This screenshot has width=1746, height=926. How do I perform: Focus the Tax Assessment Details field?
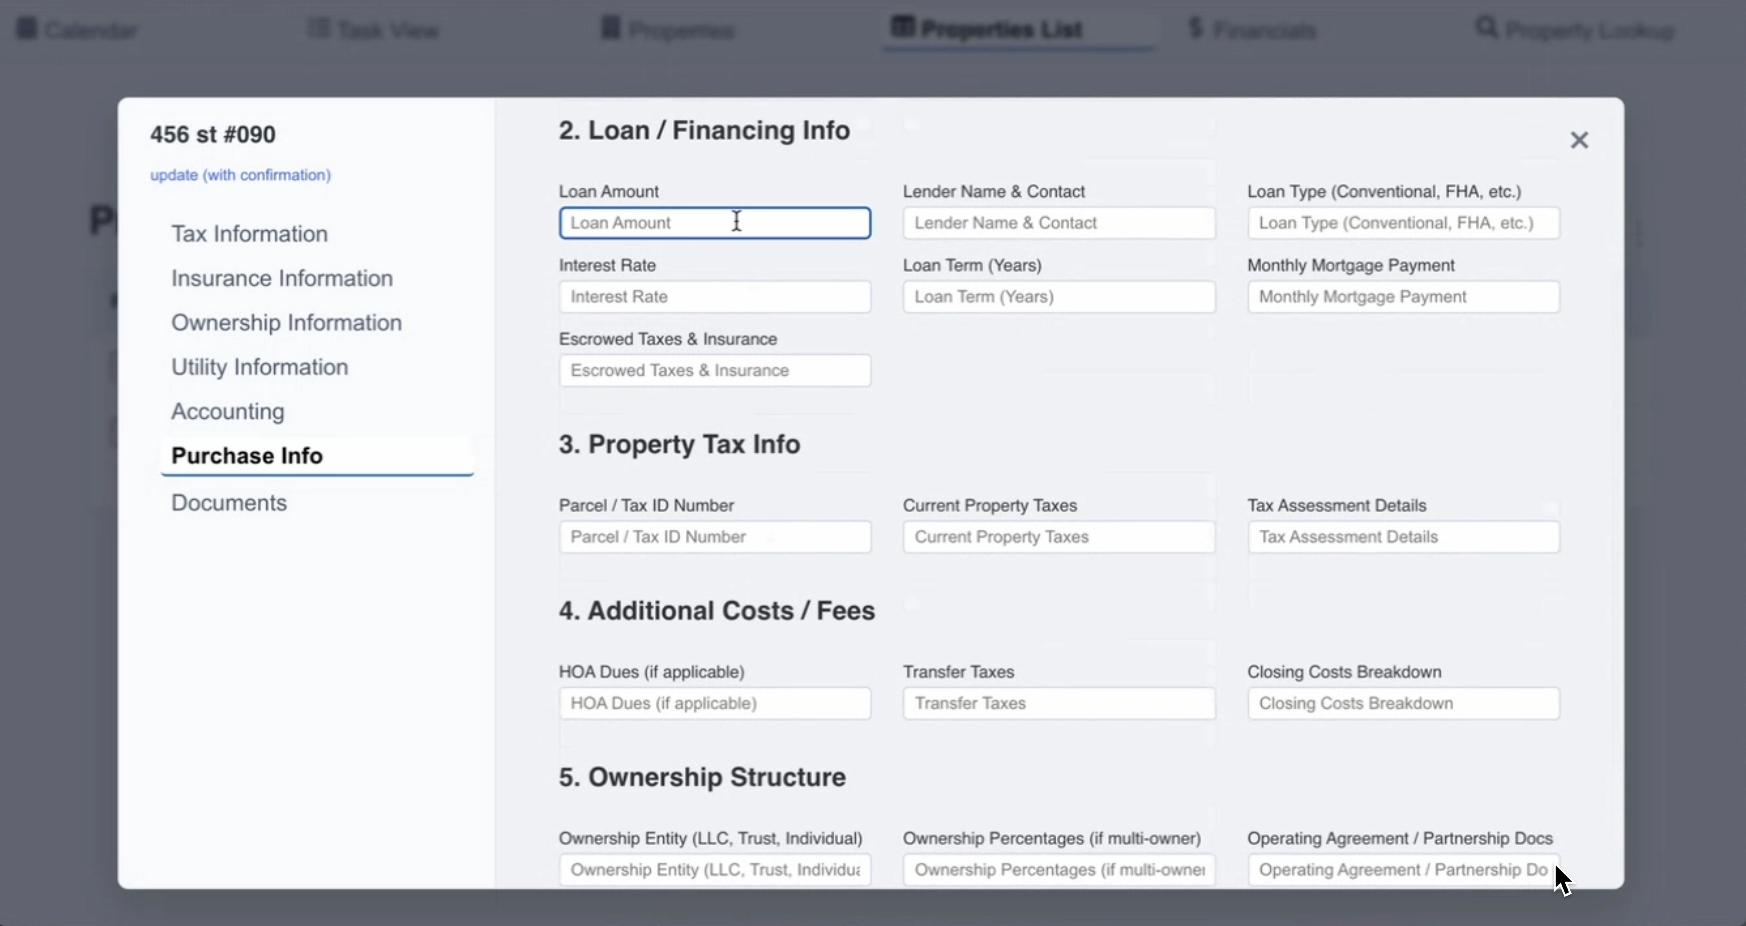[1403, 537]
